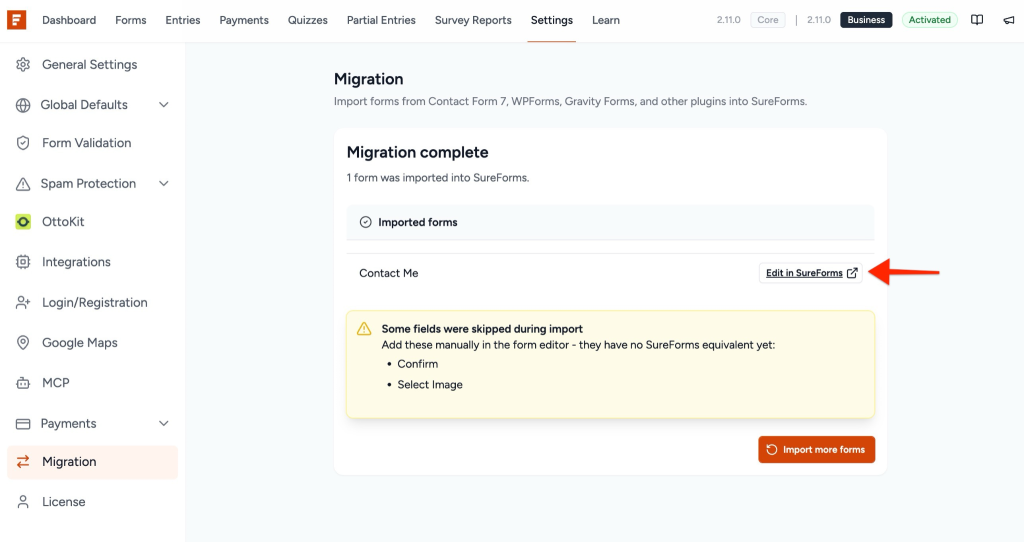The image size is (1024, 542).
Task: Click the Import more forms button
Action: coord(816,449)
